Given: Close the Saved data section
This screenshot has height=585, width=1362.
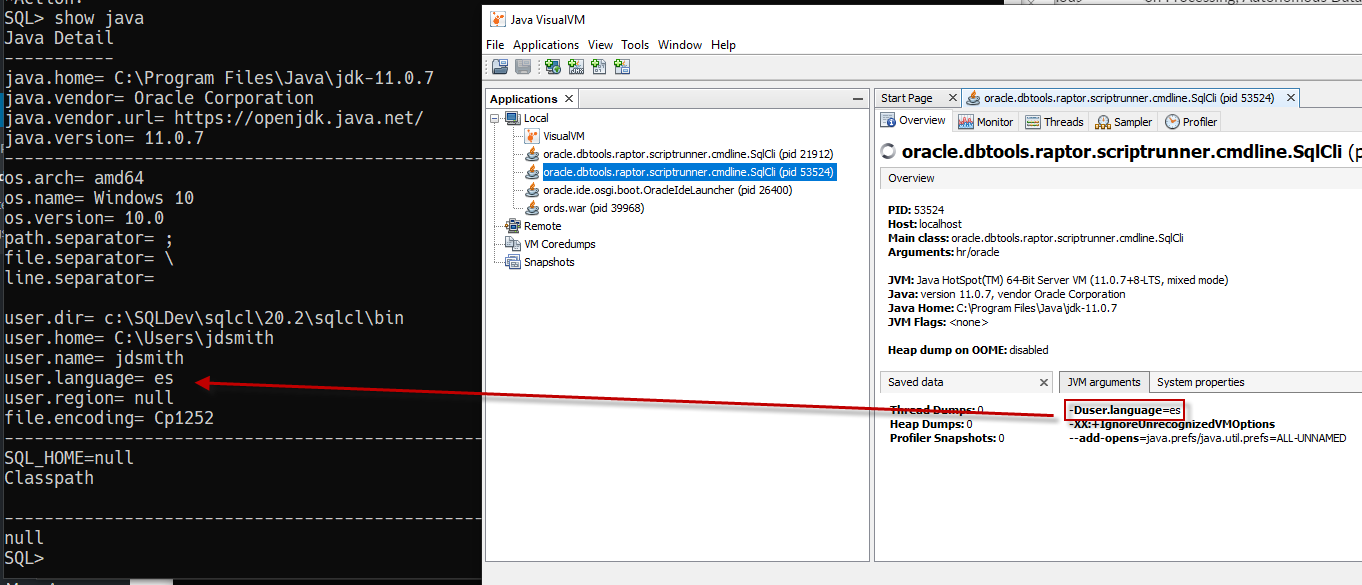Looking at the screenshot, I should (x=1043, y=382).
